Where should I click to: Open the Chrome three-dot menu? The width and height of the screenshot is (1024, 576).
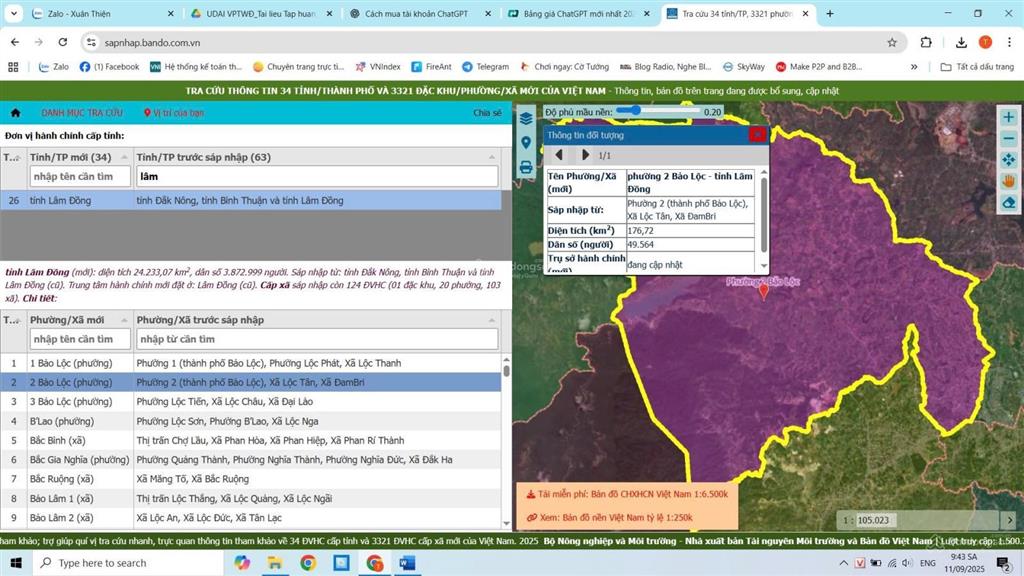click(1009, 42)
